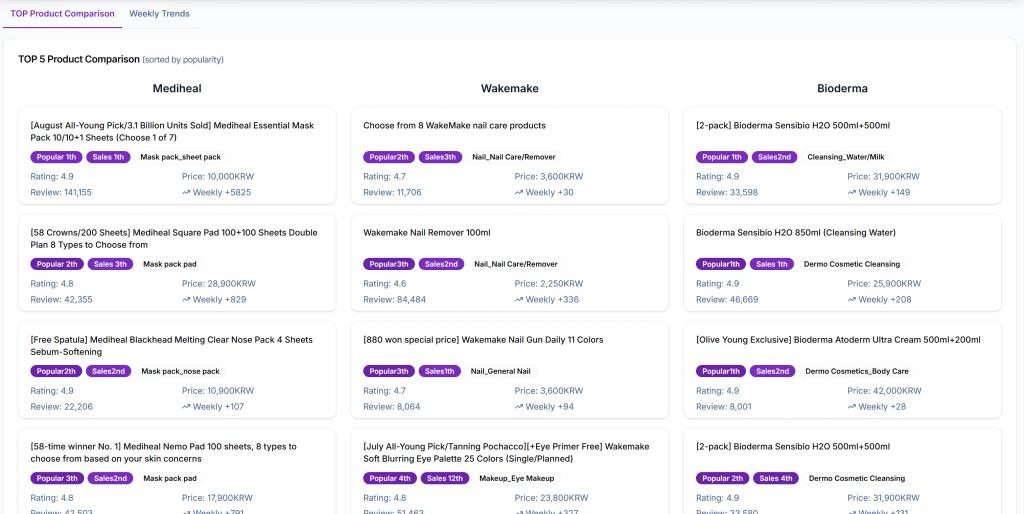Click trend arrow icon beside Weekly +829
Image resolution: width=1024 pixels, height=514 pixels.
coord(186,300)
